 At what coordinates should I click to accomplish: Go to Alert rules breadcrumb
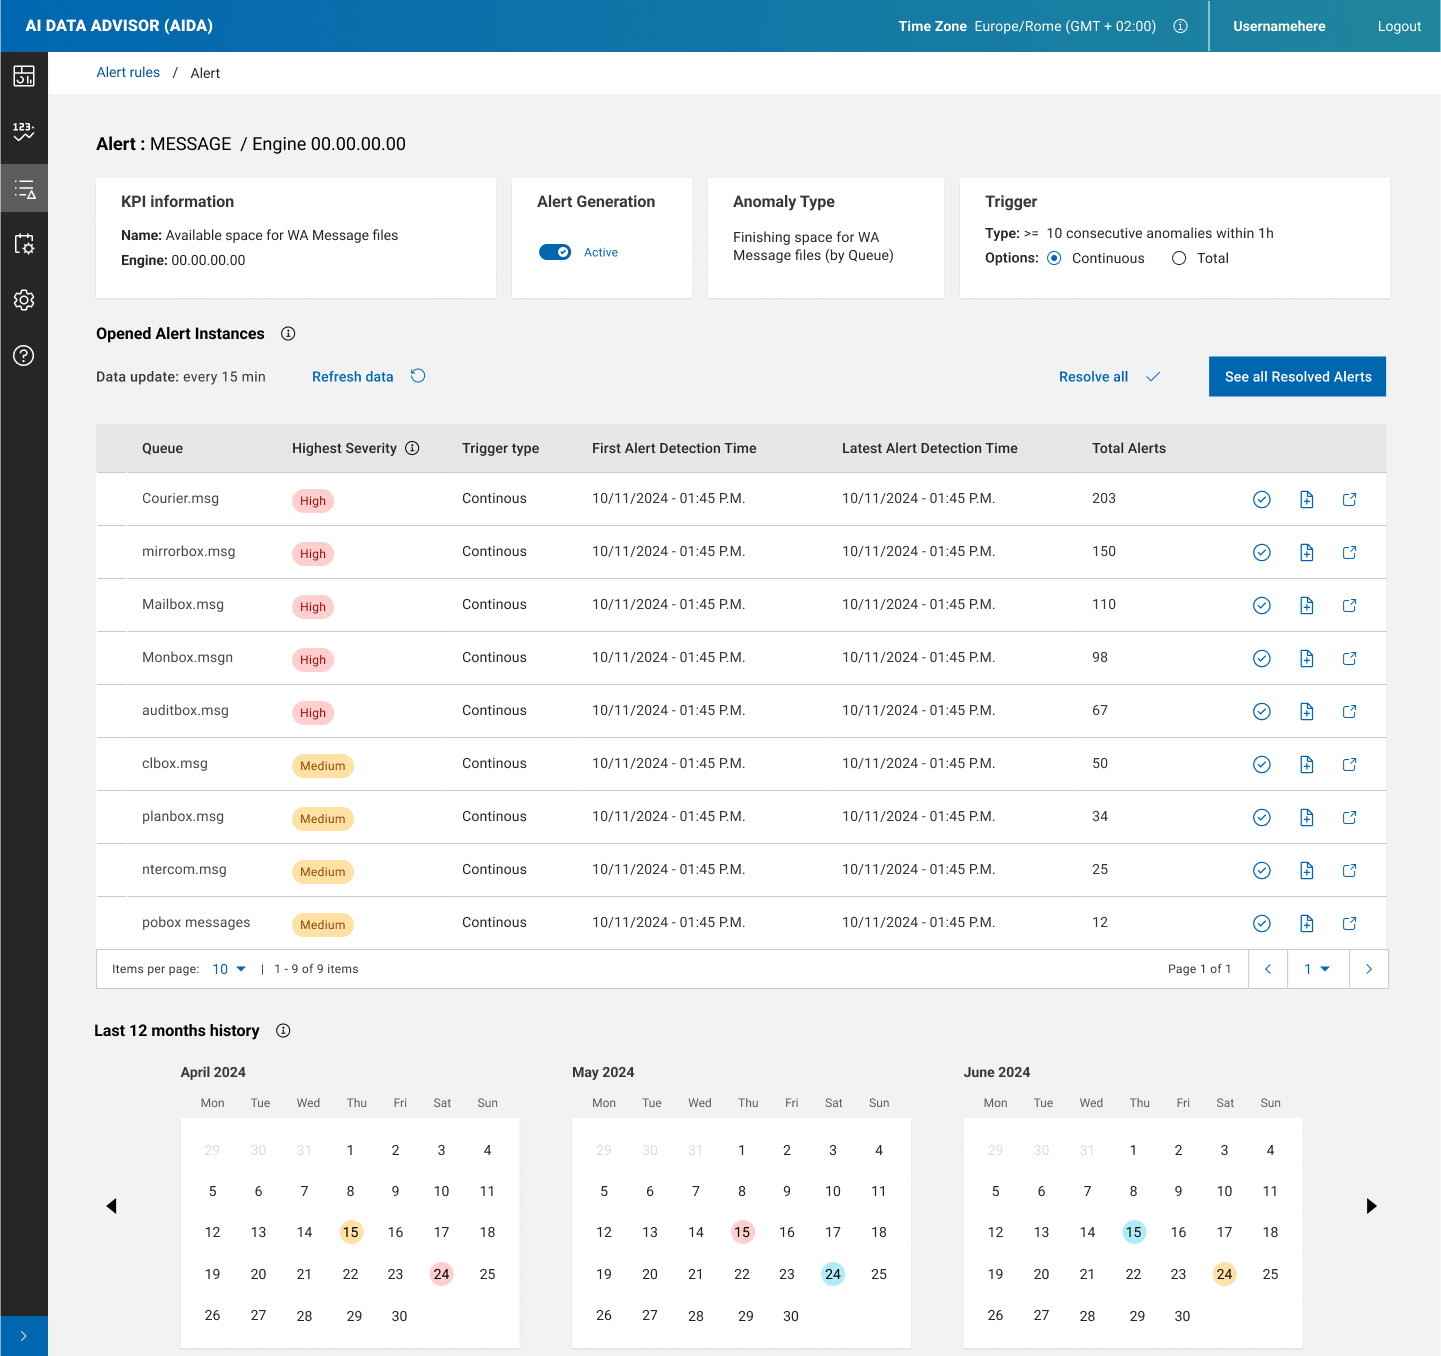[128, 73]
